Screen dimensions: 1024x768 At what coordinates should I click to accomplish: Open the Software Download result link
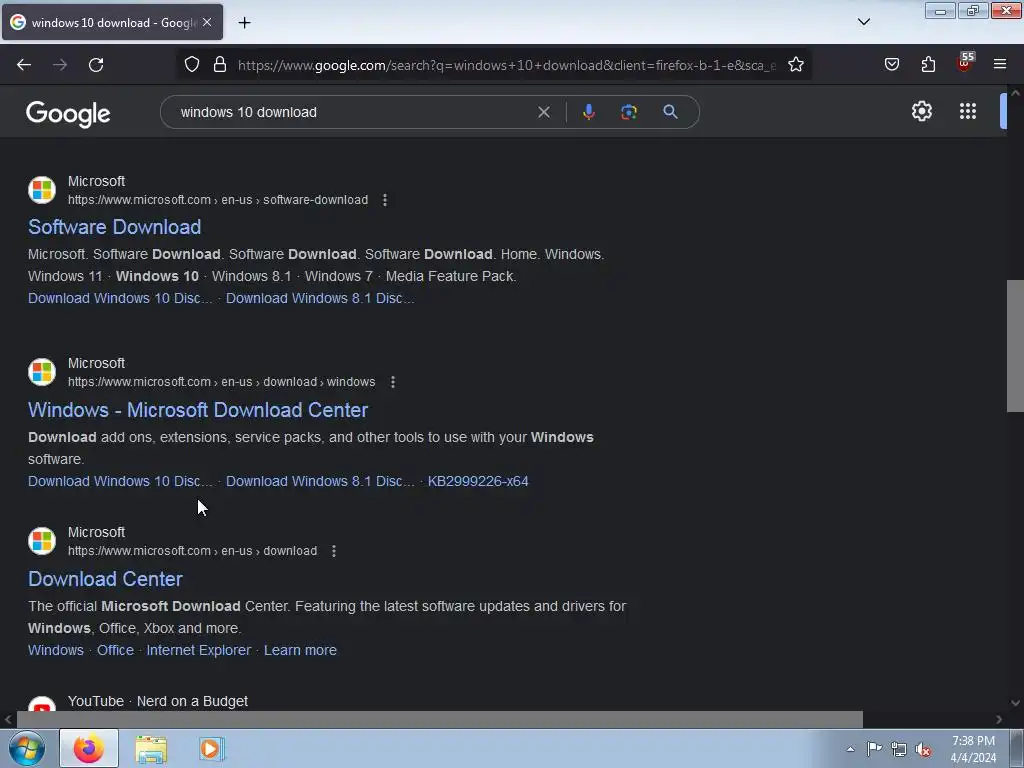[114, 227]
